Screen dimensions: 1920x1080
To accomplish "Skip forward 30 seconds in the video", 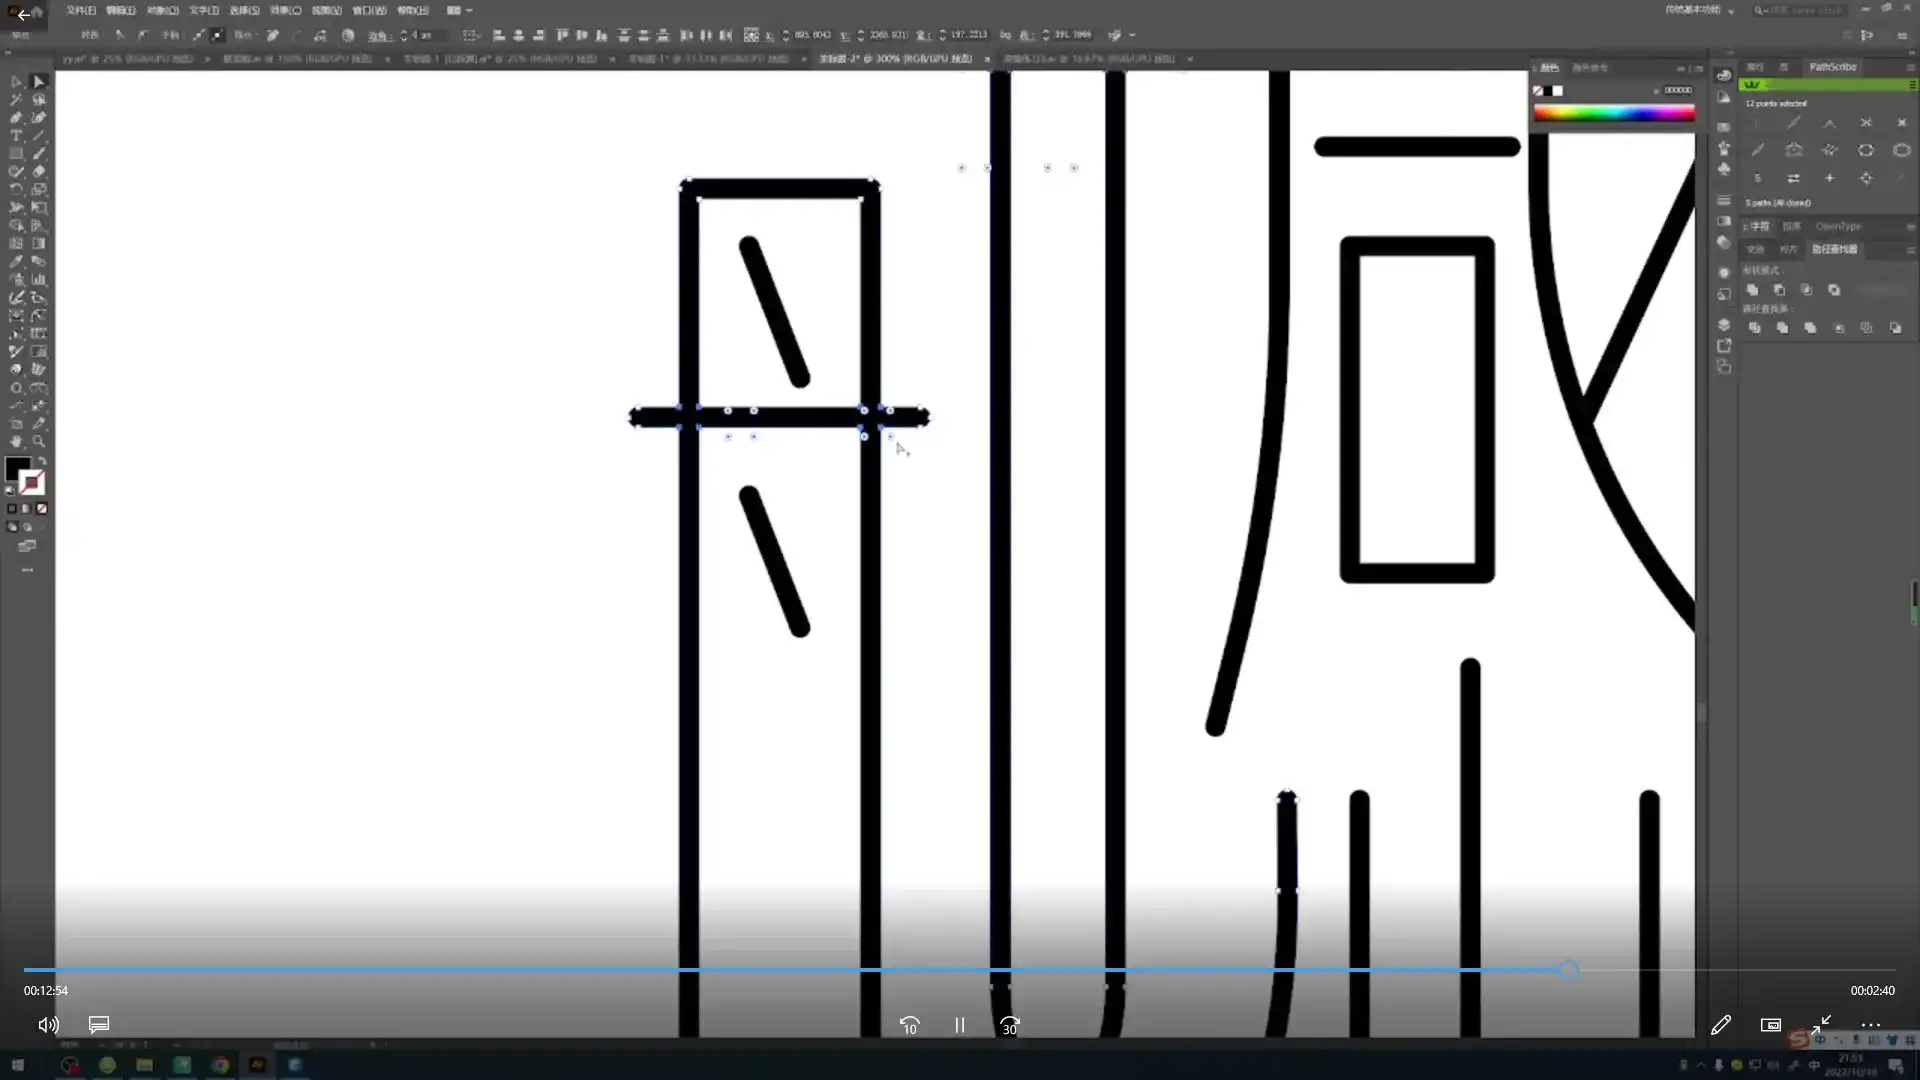I will (x=1008, y=1025).
